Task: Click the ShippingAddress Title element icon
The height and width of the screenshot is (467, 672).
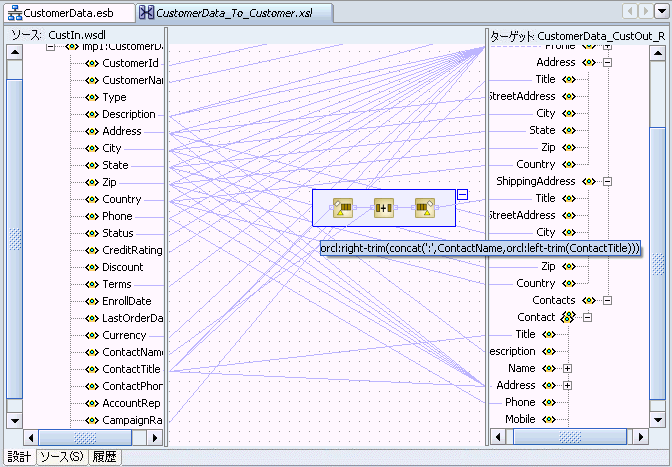Action: point(569,198)
